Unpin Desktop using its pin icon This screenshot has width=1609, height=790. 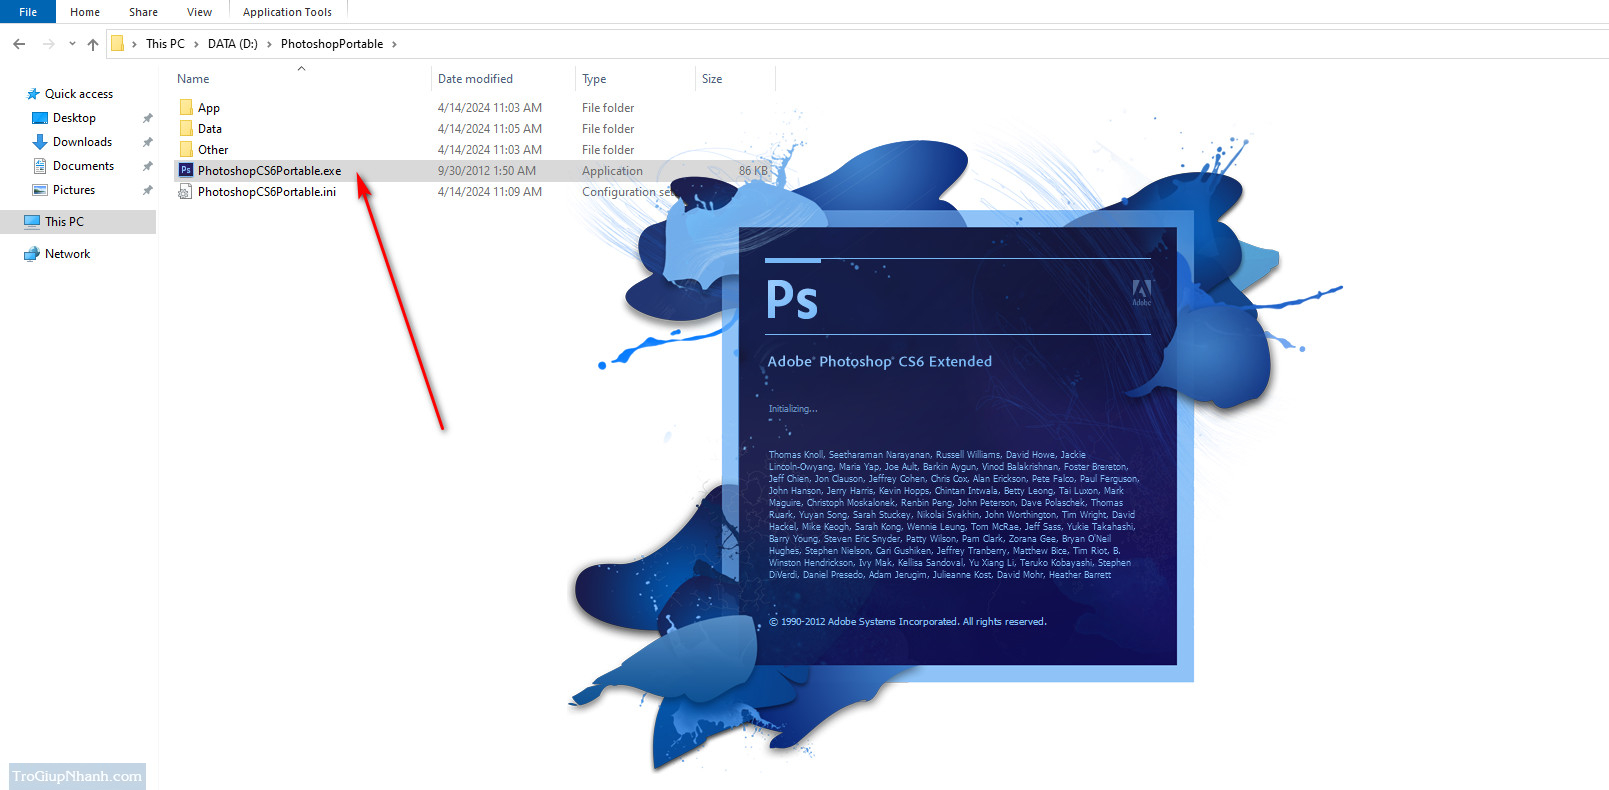coord(147,118)
